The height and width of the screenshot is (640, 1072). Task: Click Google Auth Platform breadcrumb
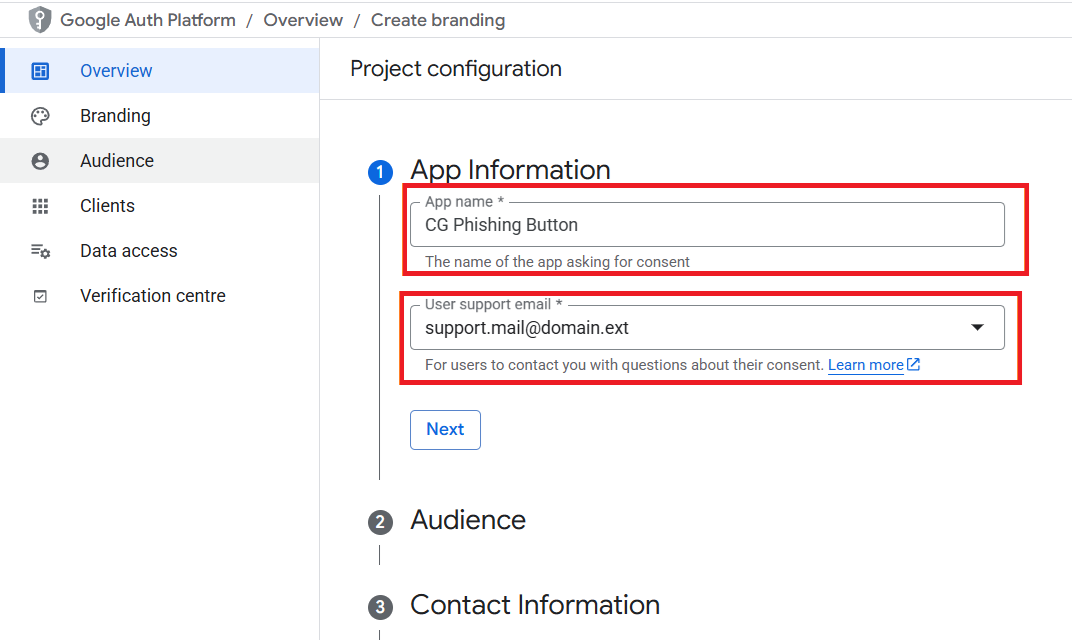148,21
